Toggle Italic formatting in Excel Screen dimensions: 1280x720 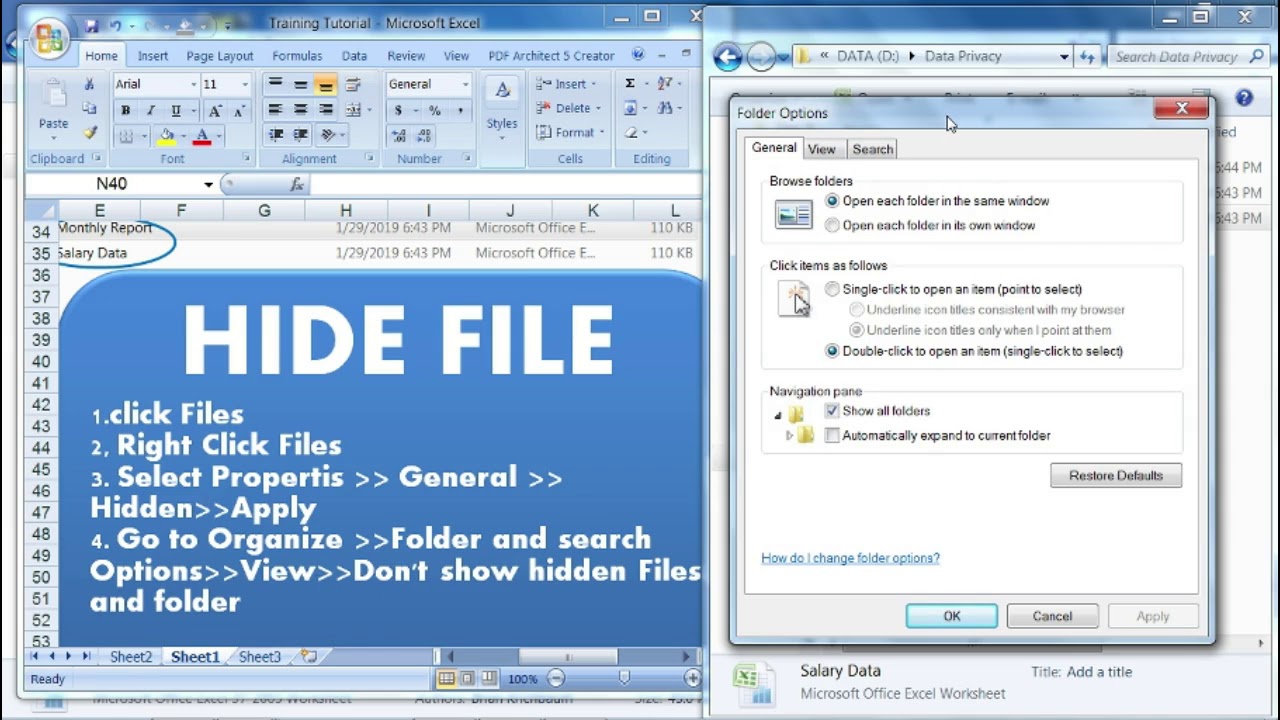tap(150, 110)
